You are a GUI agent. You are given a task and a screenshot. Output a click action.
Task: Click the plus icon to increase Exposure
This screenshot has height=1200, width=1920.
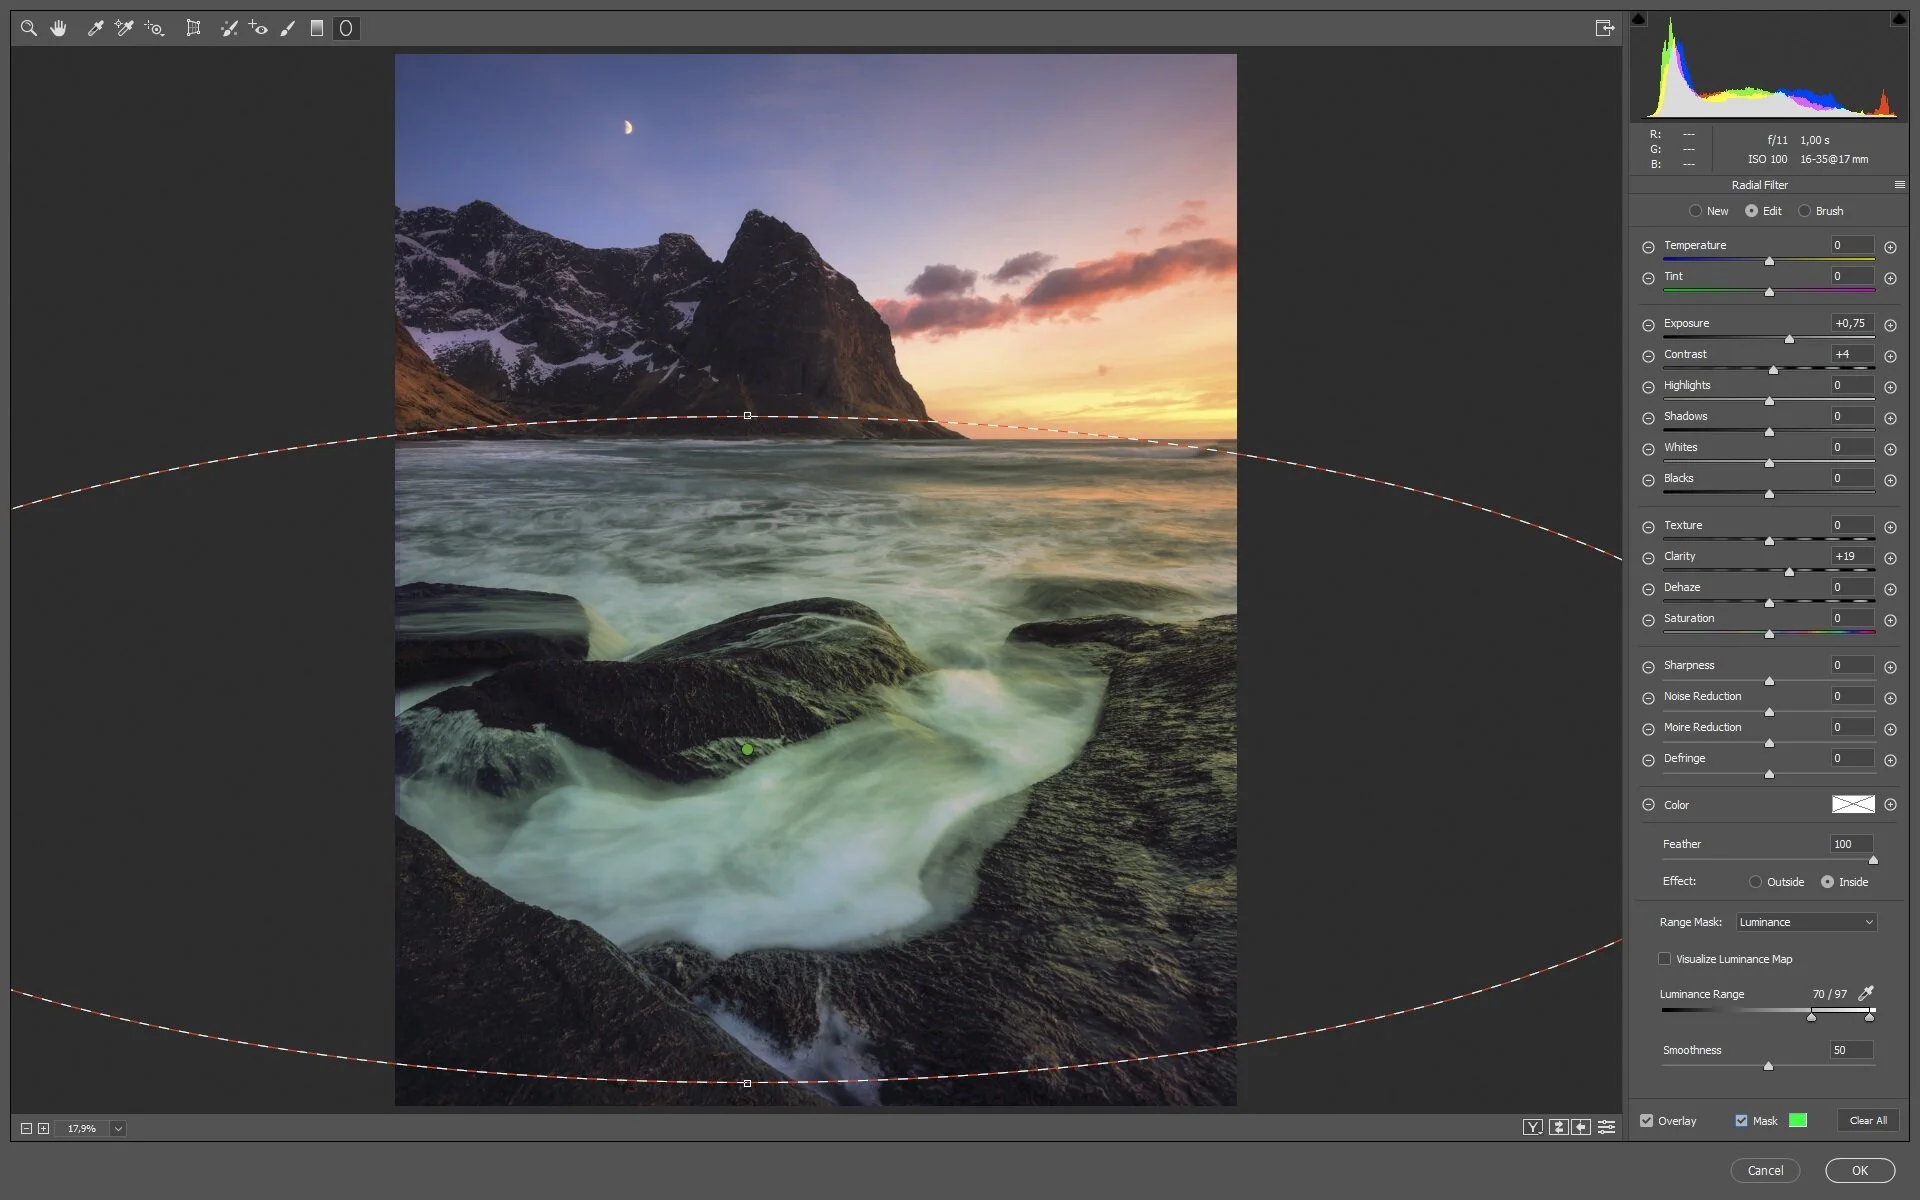coord(1890,325)
